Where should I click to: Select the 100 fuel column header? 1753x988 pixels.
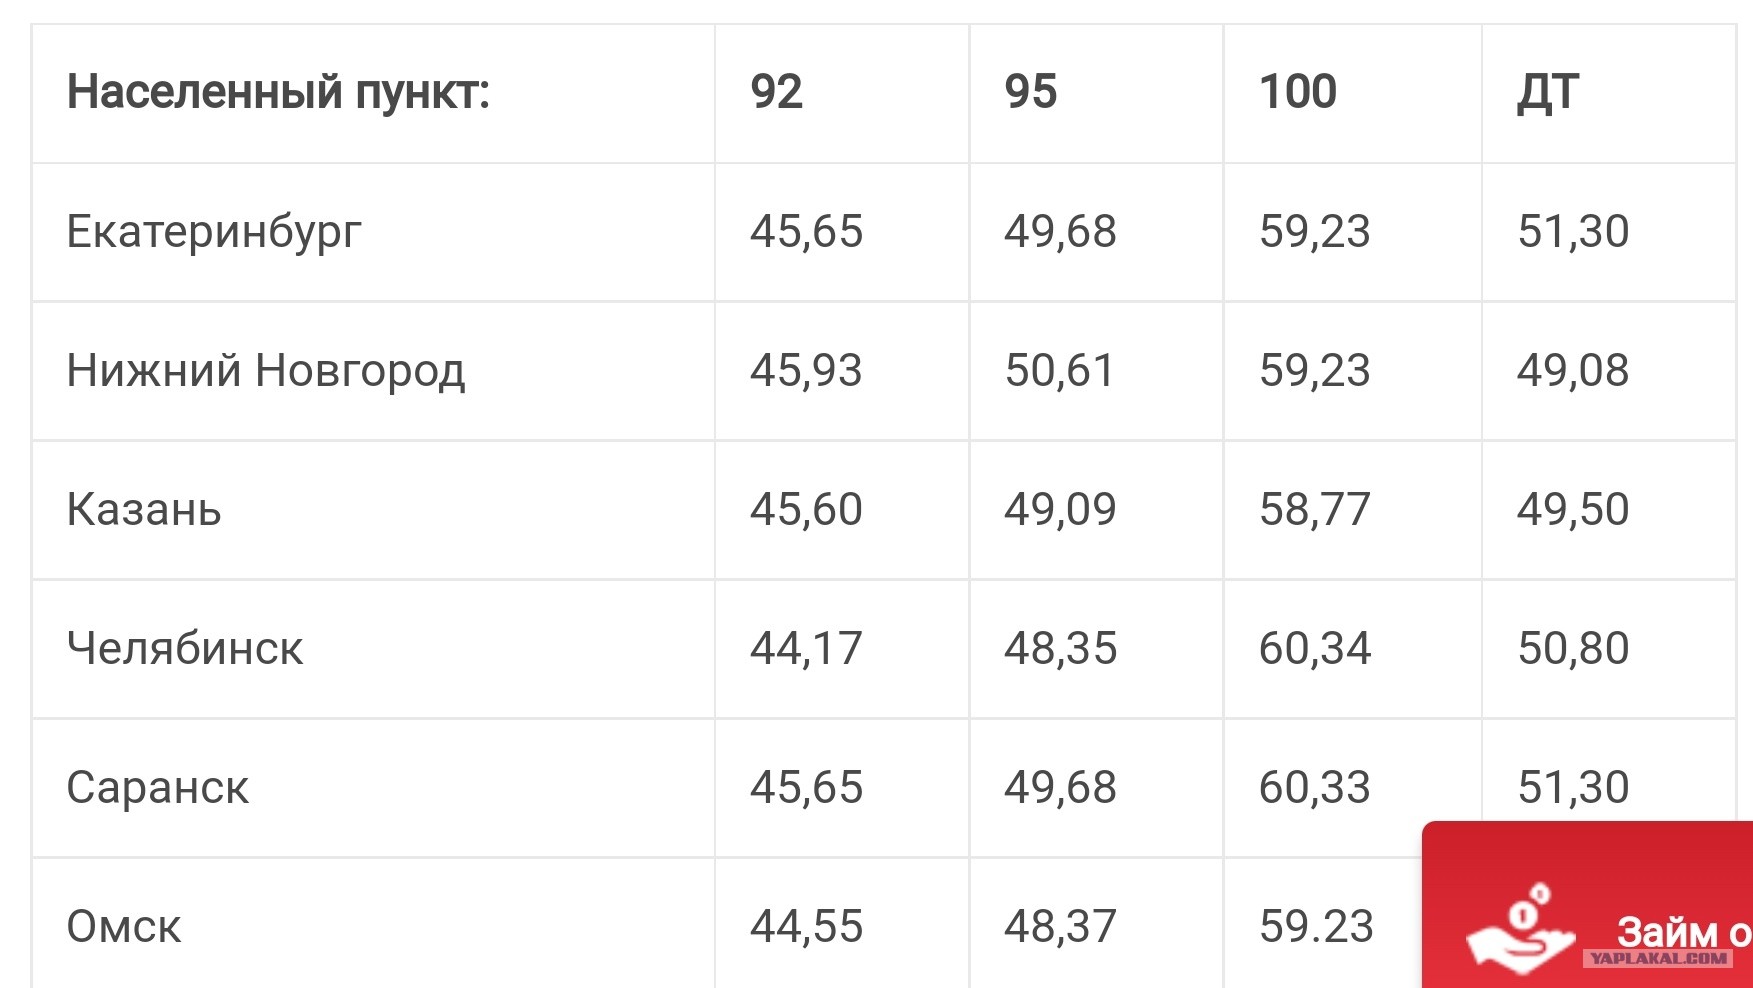coord(1297,92)
